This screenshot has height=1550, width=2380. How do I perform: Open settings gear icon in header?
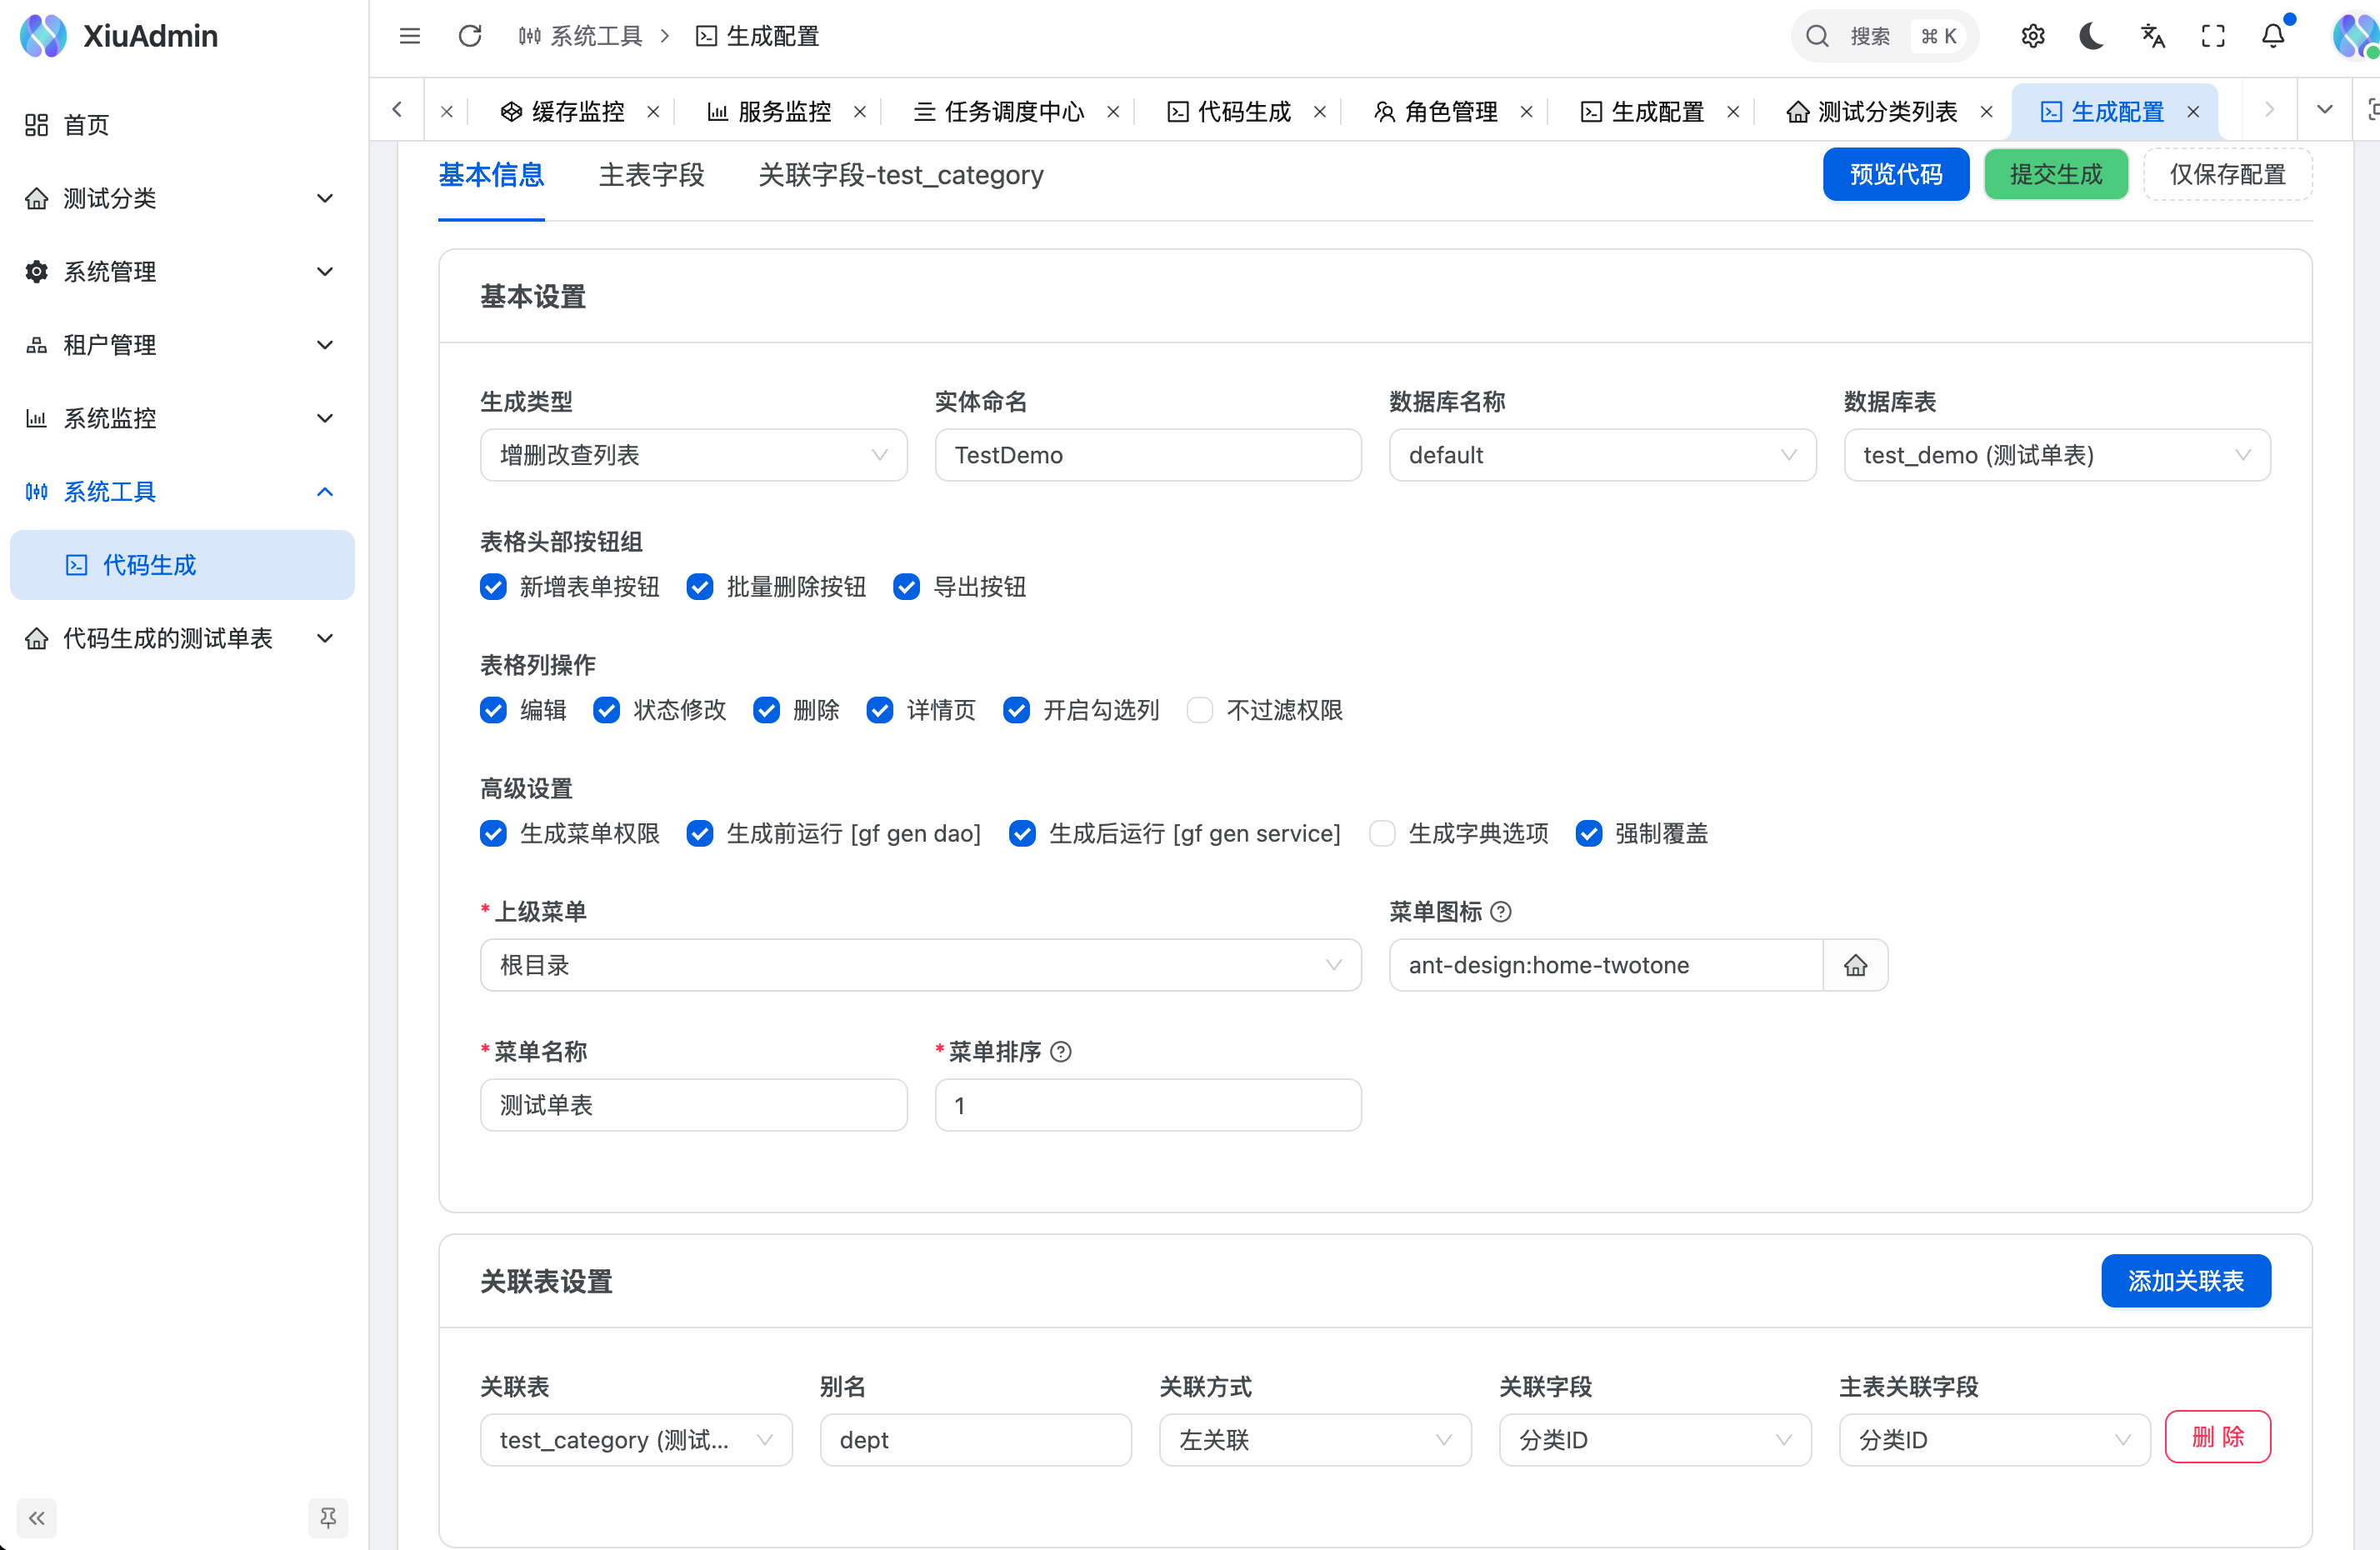[2032, 36]
